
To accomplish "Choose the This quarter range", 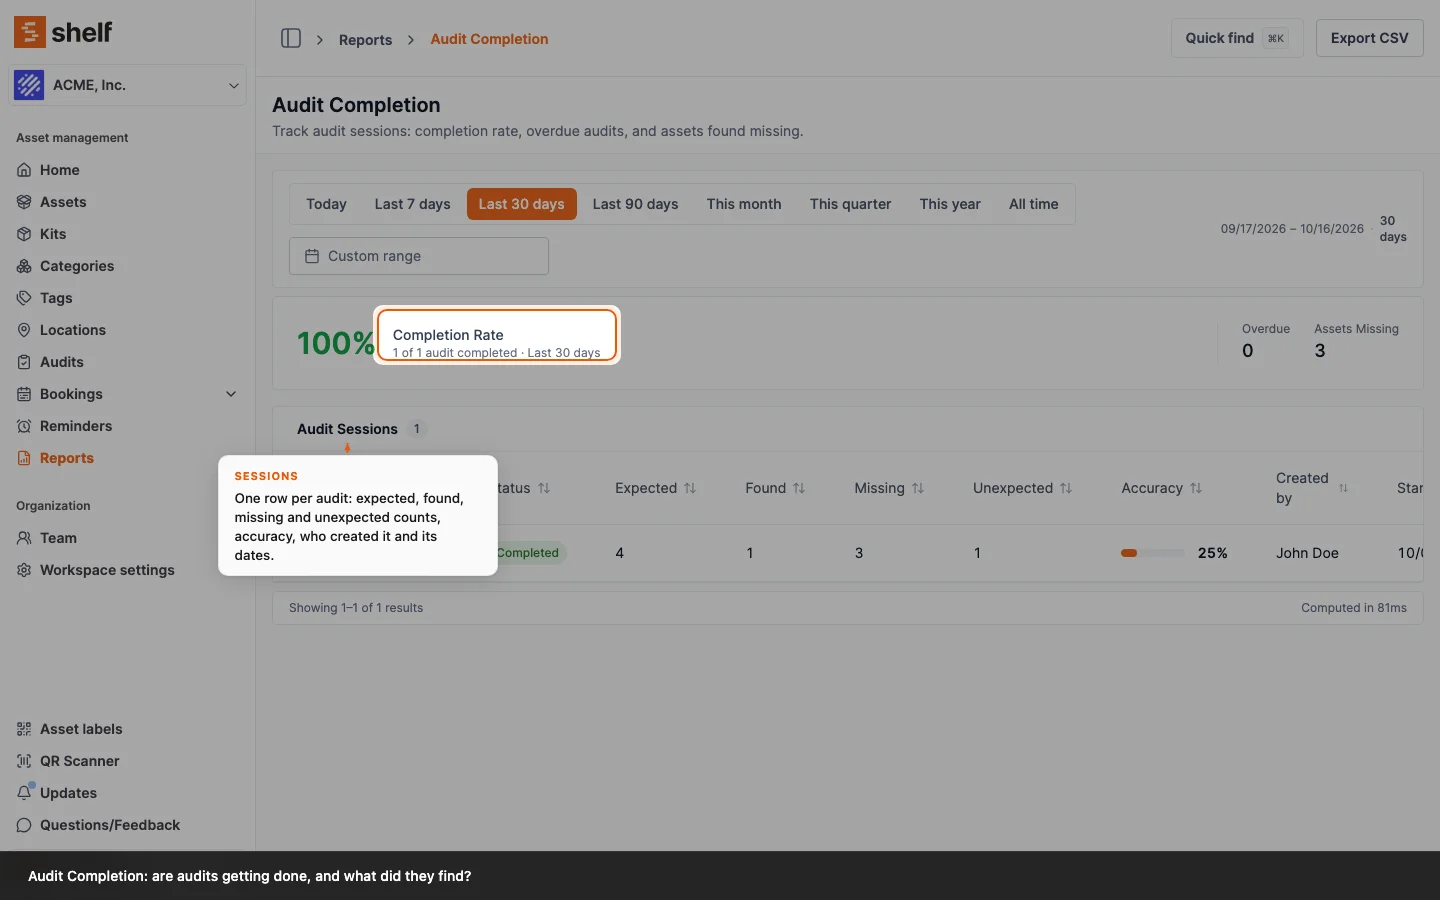I will pos(850,204).
